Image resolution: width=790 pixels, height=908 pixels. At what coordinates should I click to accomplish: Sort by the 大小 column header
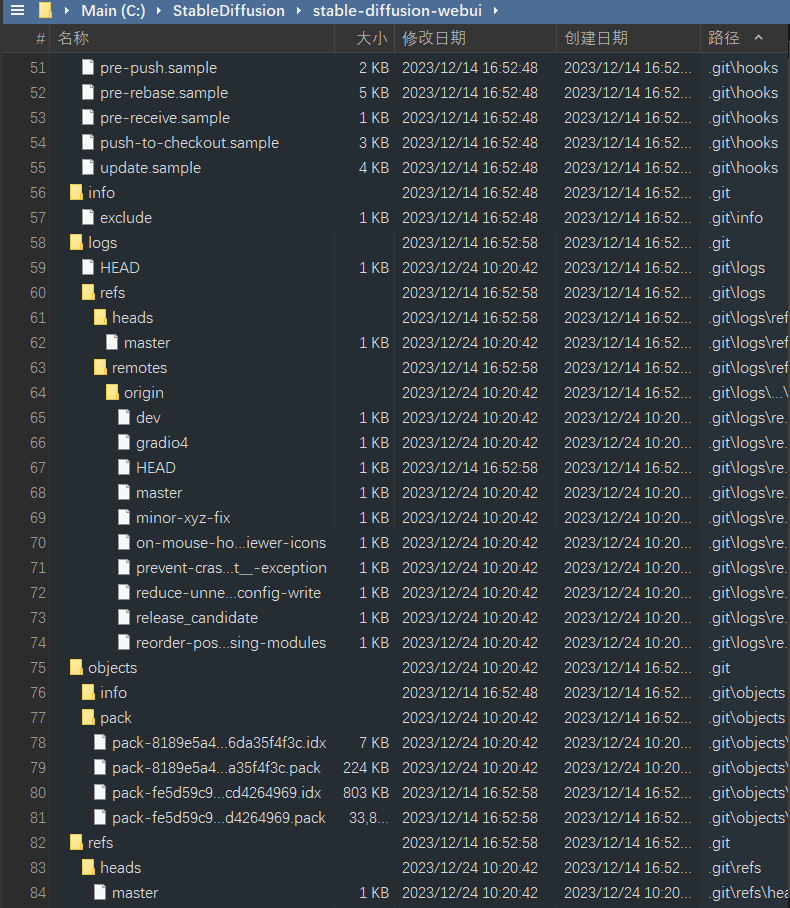point(372,38)
